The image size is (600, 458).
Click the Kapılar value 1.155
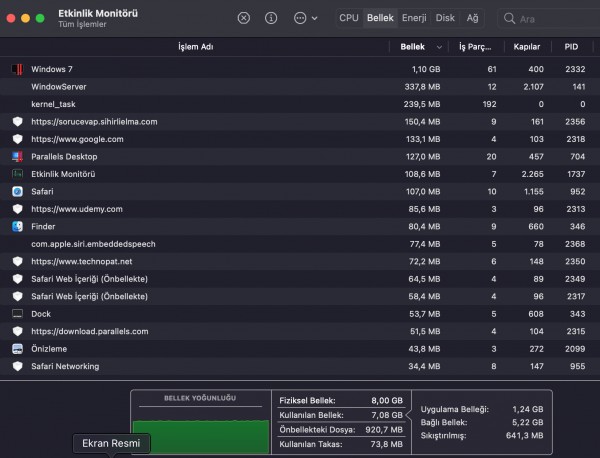point(533,191)
